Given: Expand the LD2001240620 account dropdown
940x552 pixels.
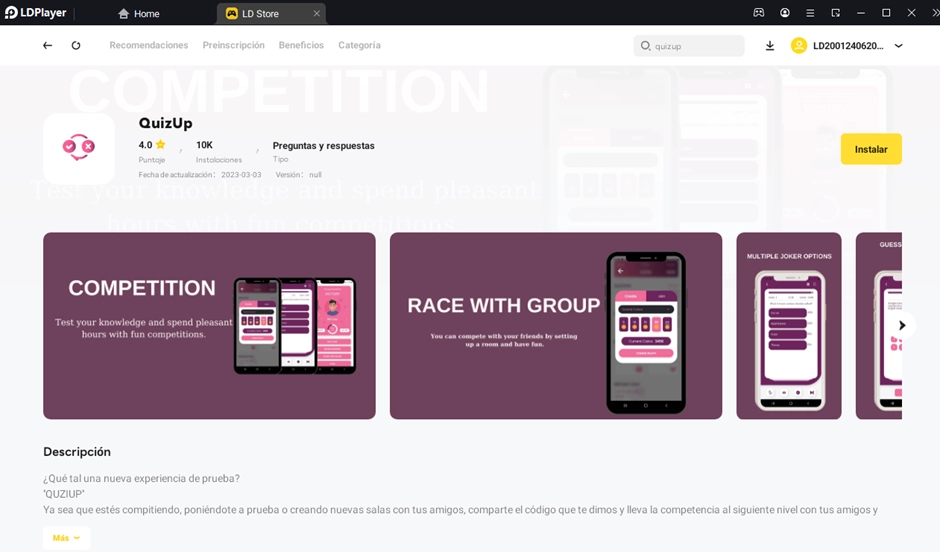Looking at the screenshot, I should coord(899,46).
